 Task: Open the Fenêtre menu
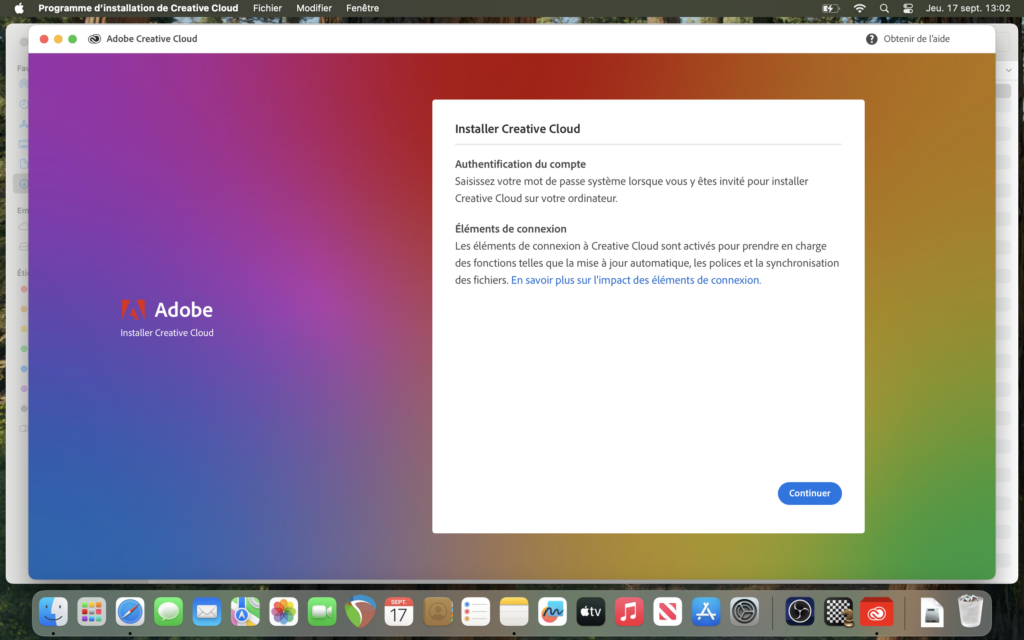coord(362,8)
